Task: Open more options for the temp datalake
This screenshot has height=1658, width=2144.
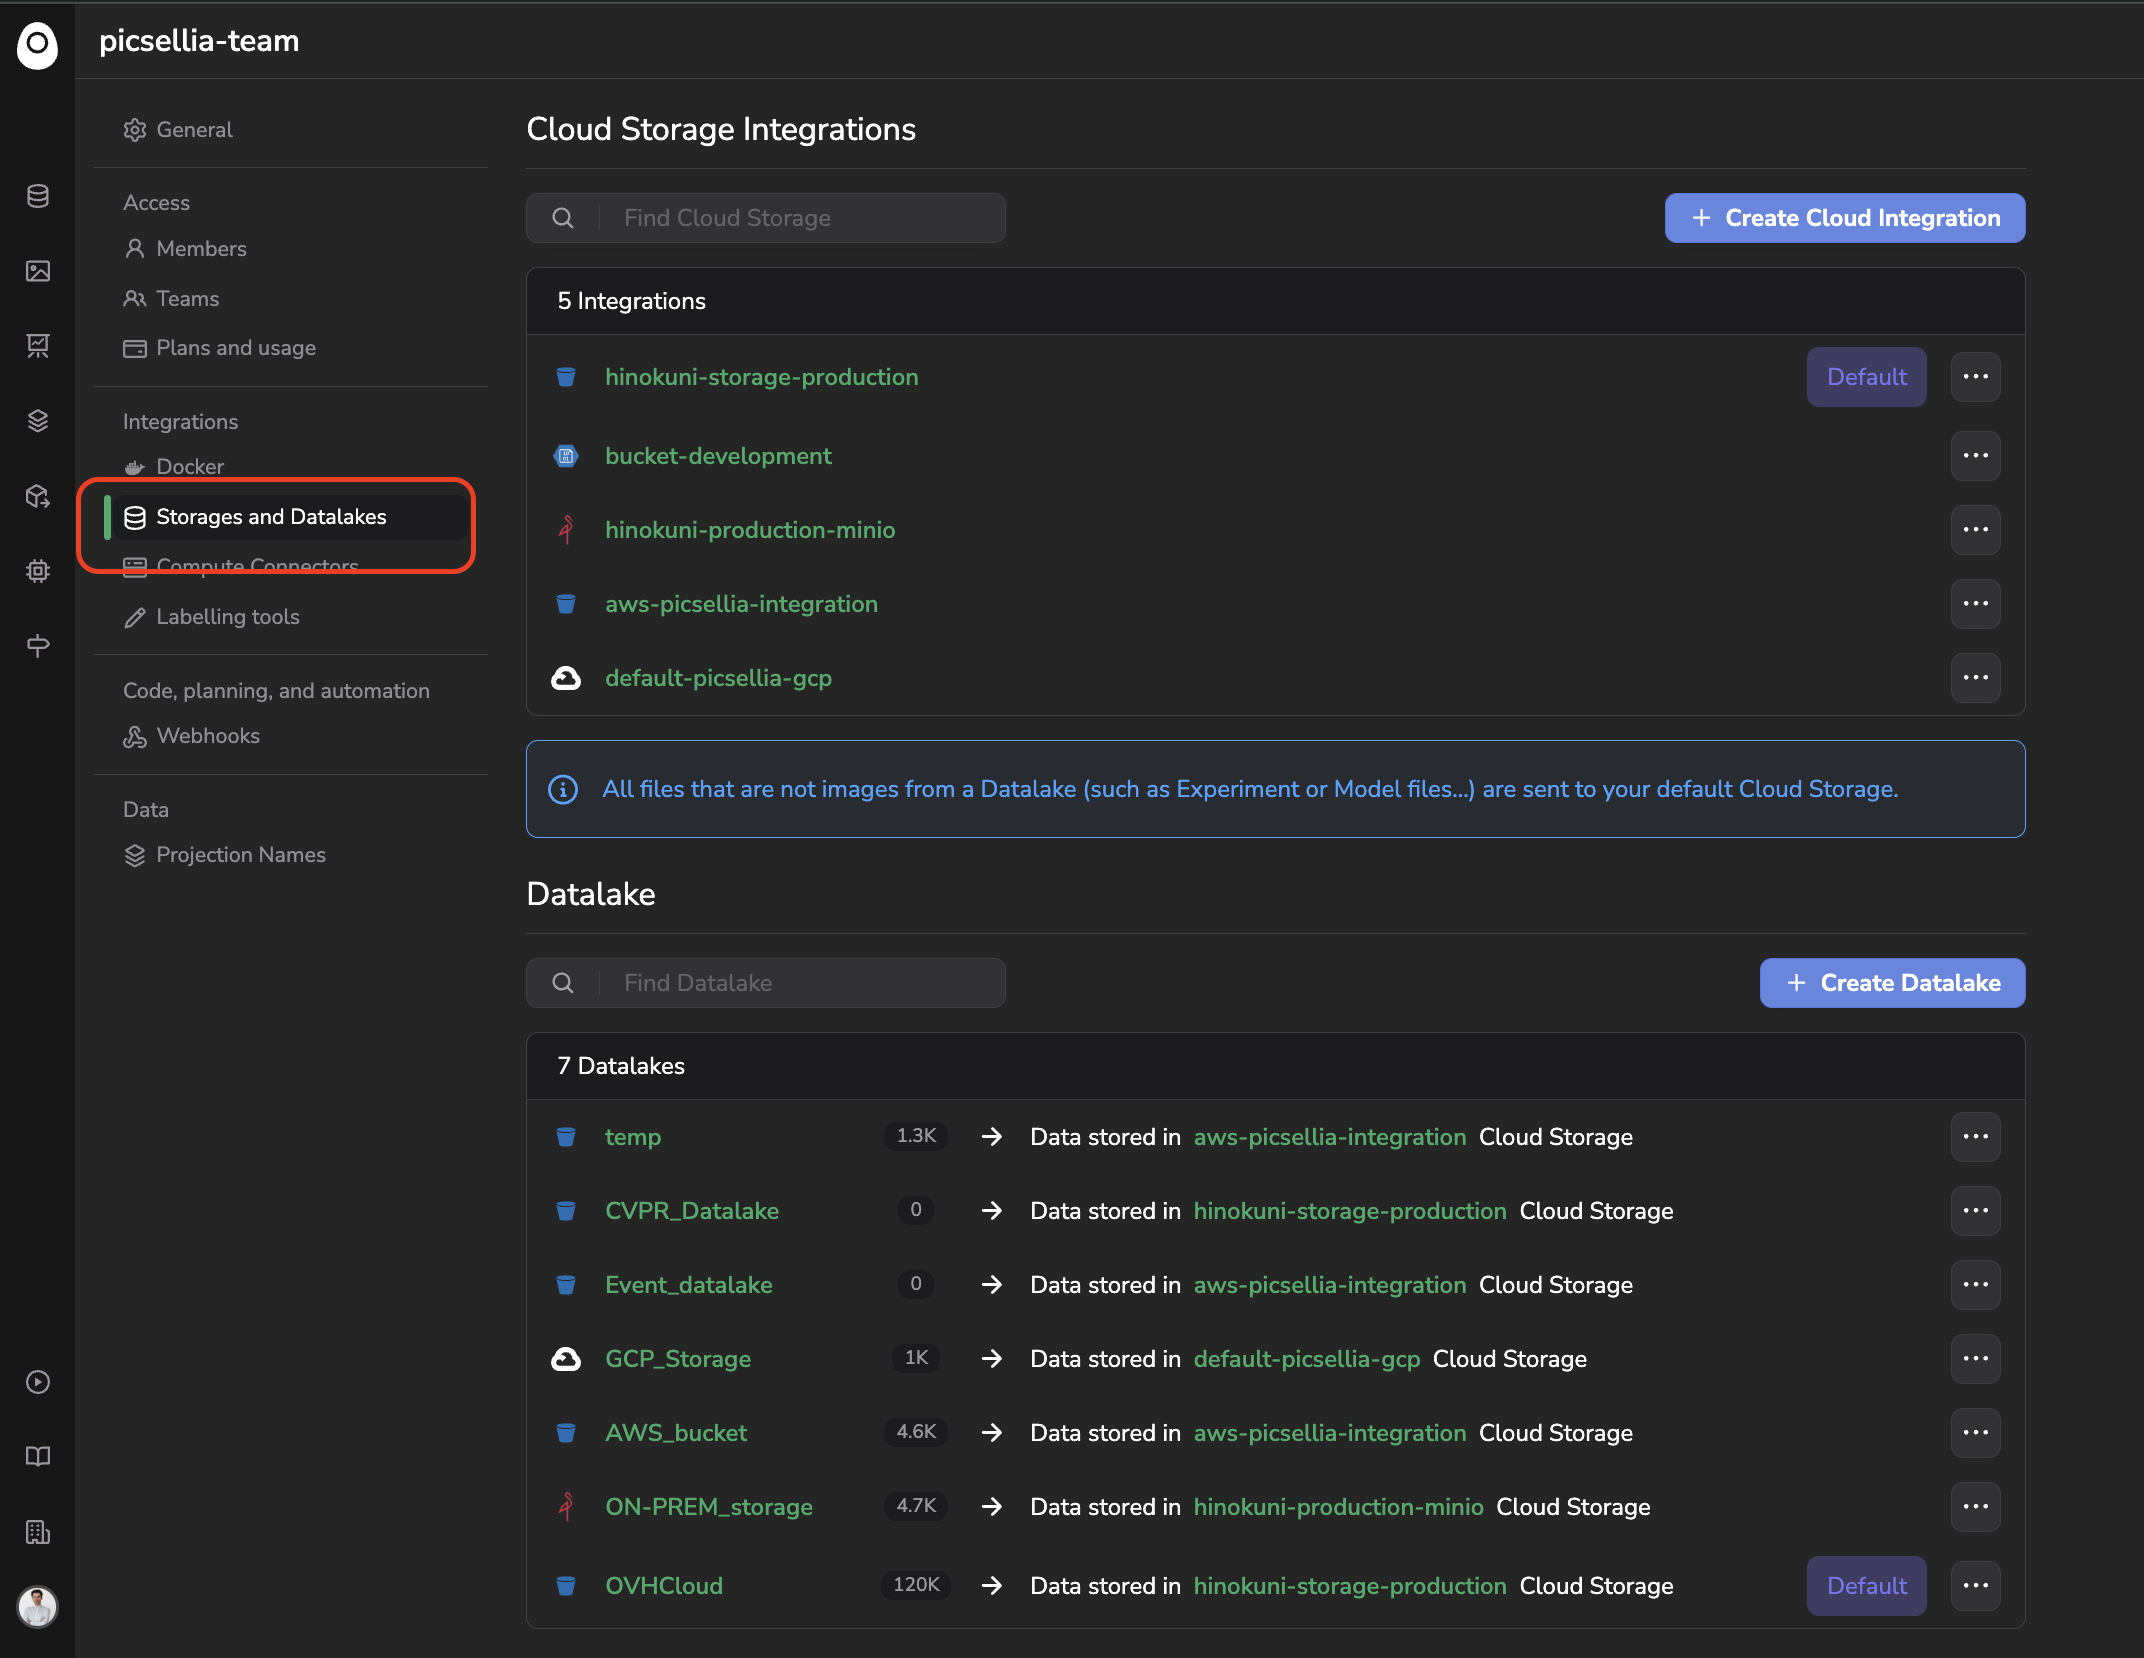Action: (x=1976, y=1137)
